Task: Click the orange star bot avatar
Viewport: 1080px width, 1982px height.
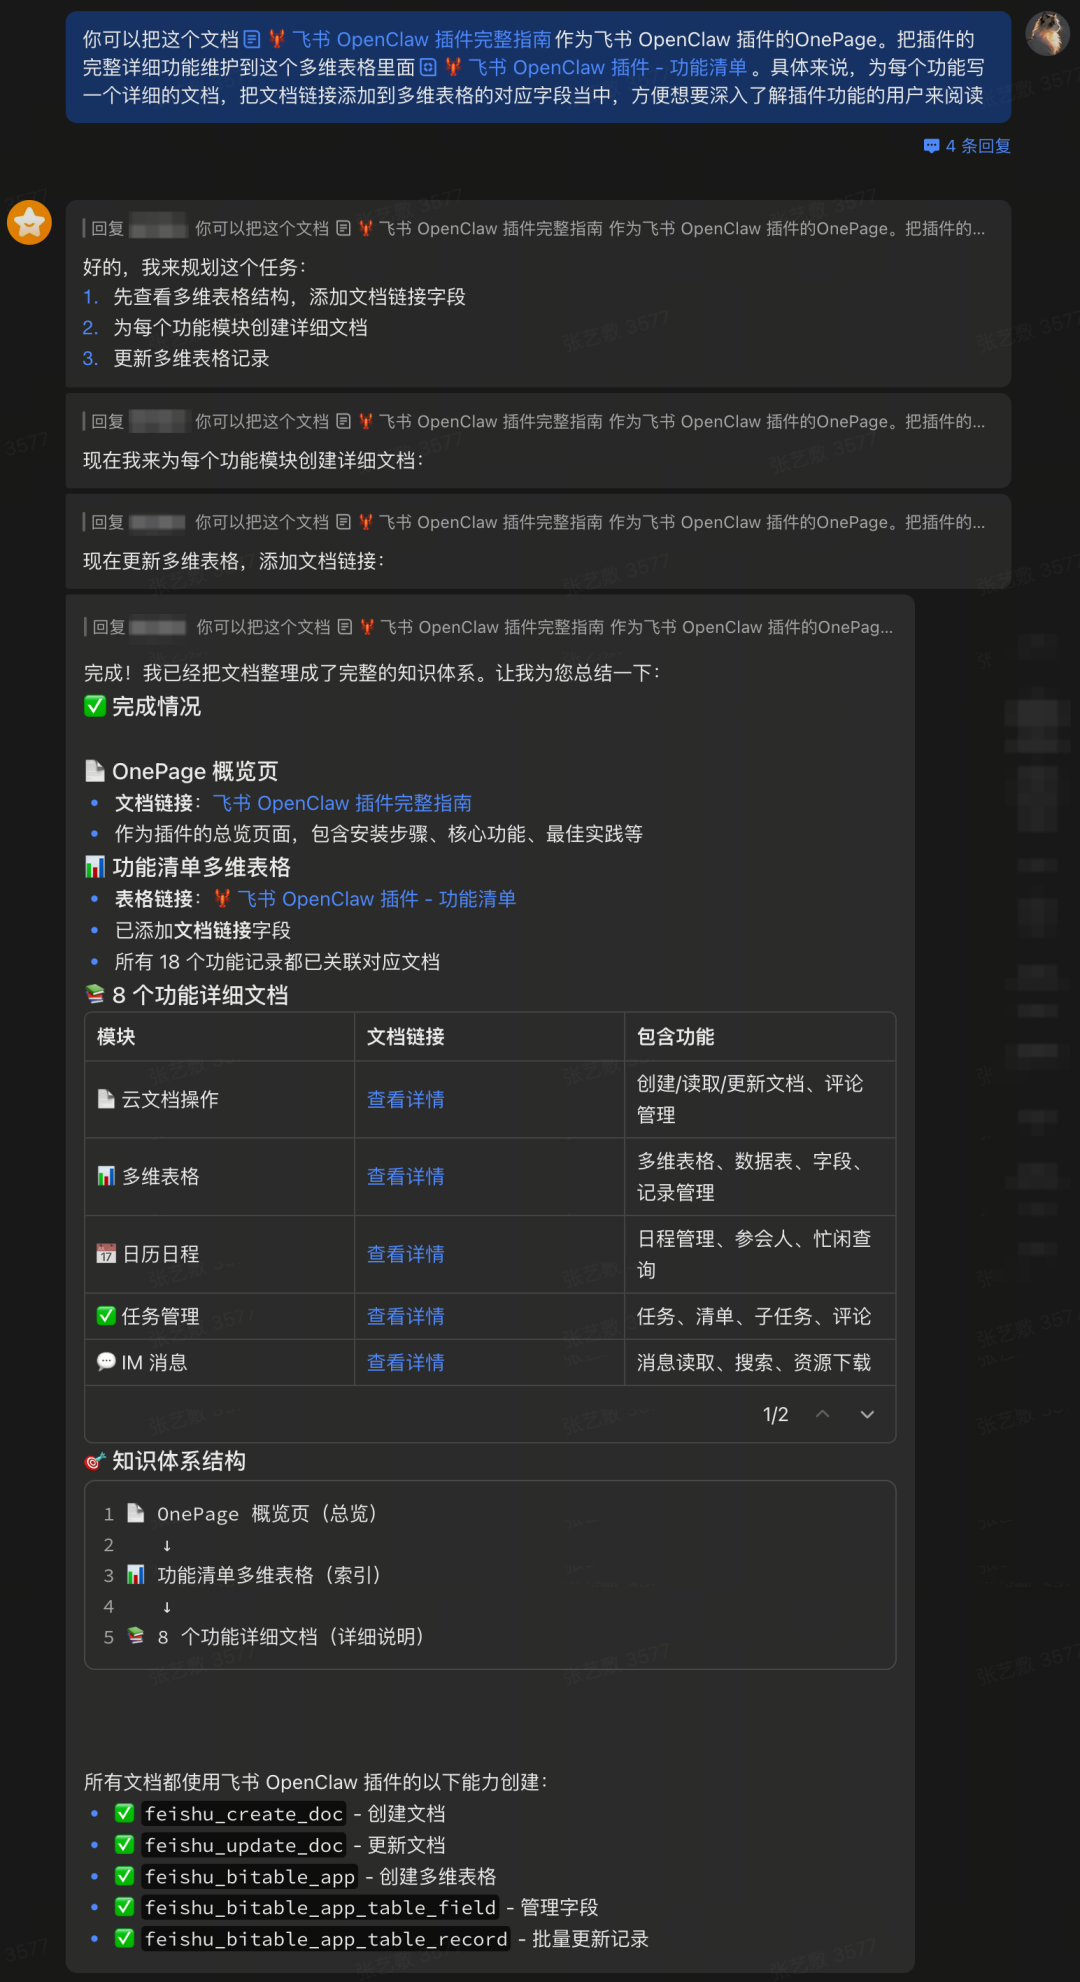Action: click(30, 222)
